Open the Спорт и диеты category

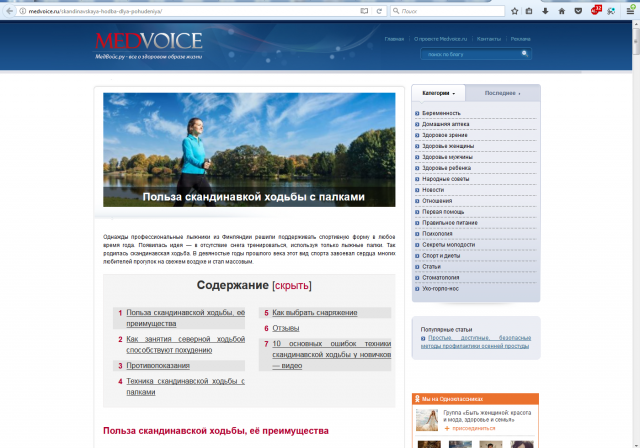click(441, 256)
